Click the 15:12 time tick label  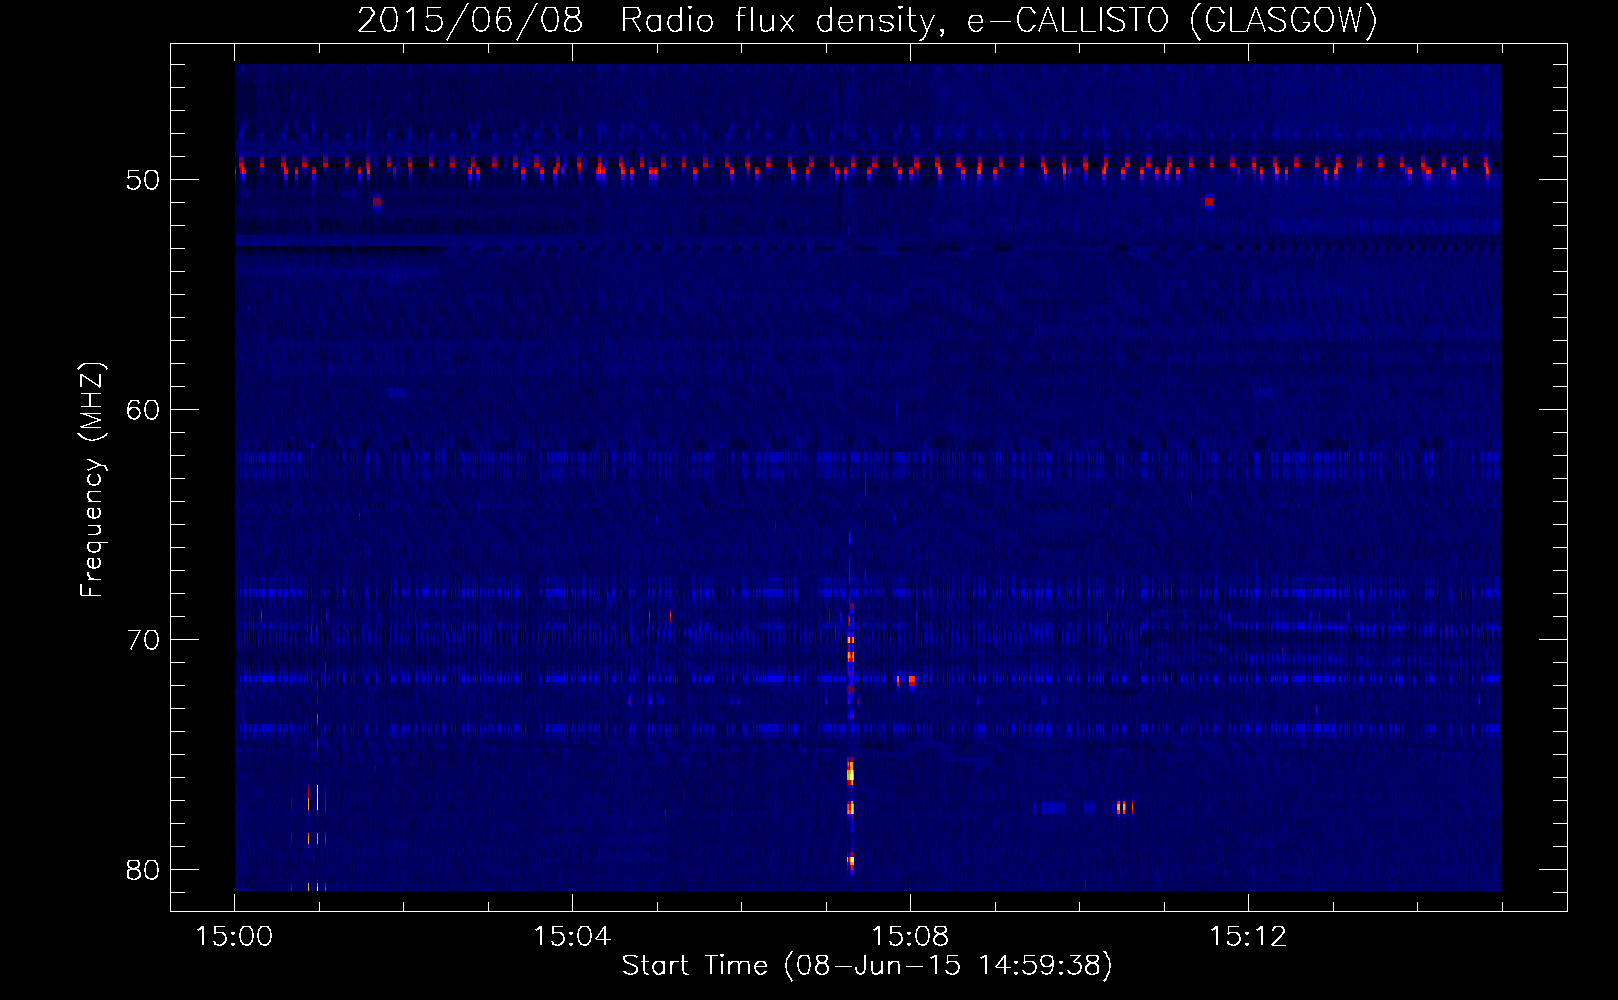point(1248,937)
